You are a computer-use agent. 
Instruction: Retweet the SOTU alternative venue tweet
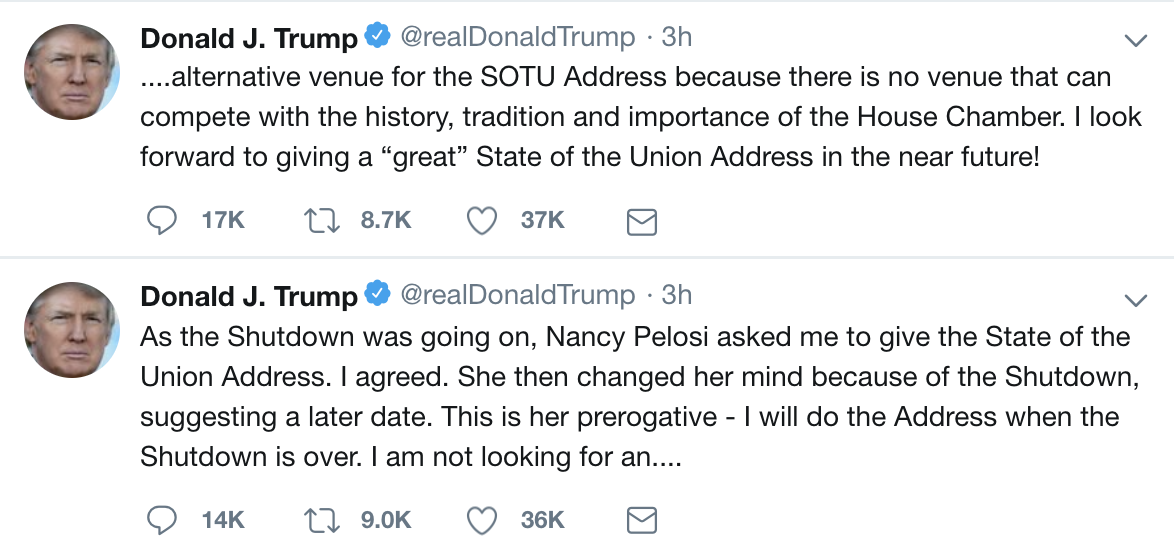click(x=324, y=220)
